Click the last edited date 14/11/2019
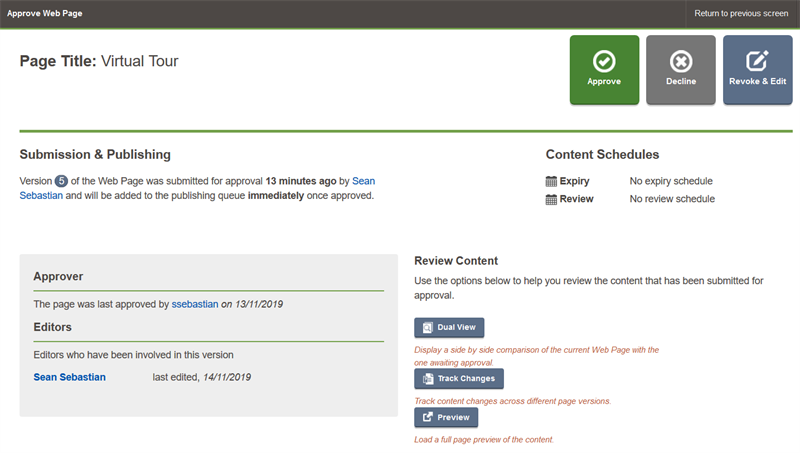 [x=226, y=377]
